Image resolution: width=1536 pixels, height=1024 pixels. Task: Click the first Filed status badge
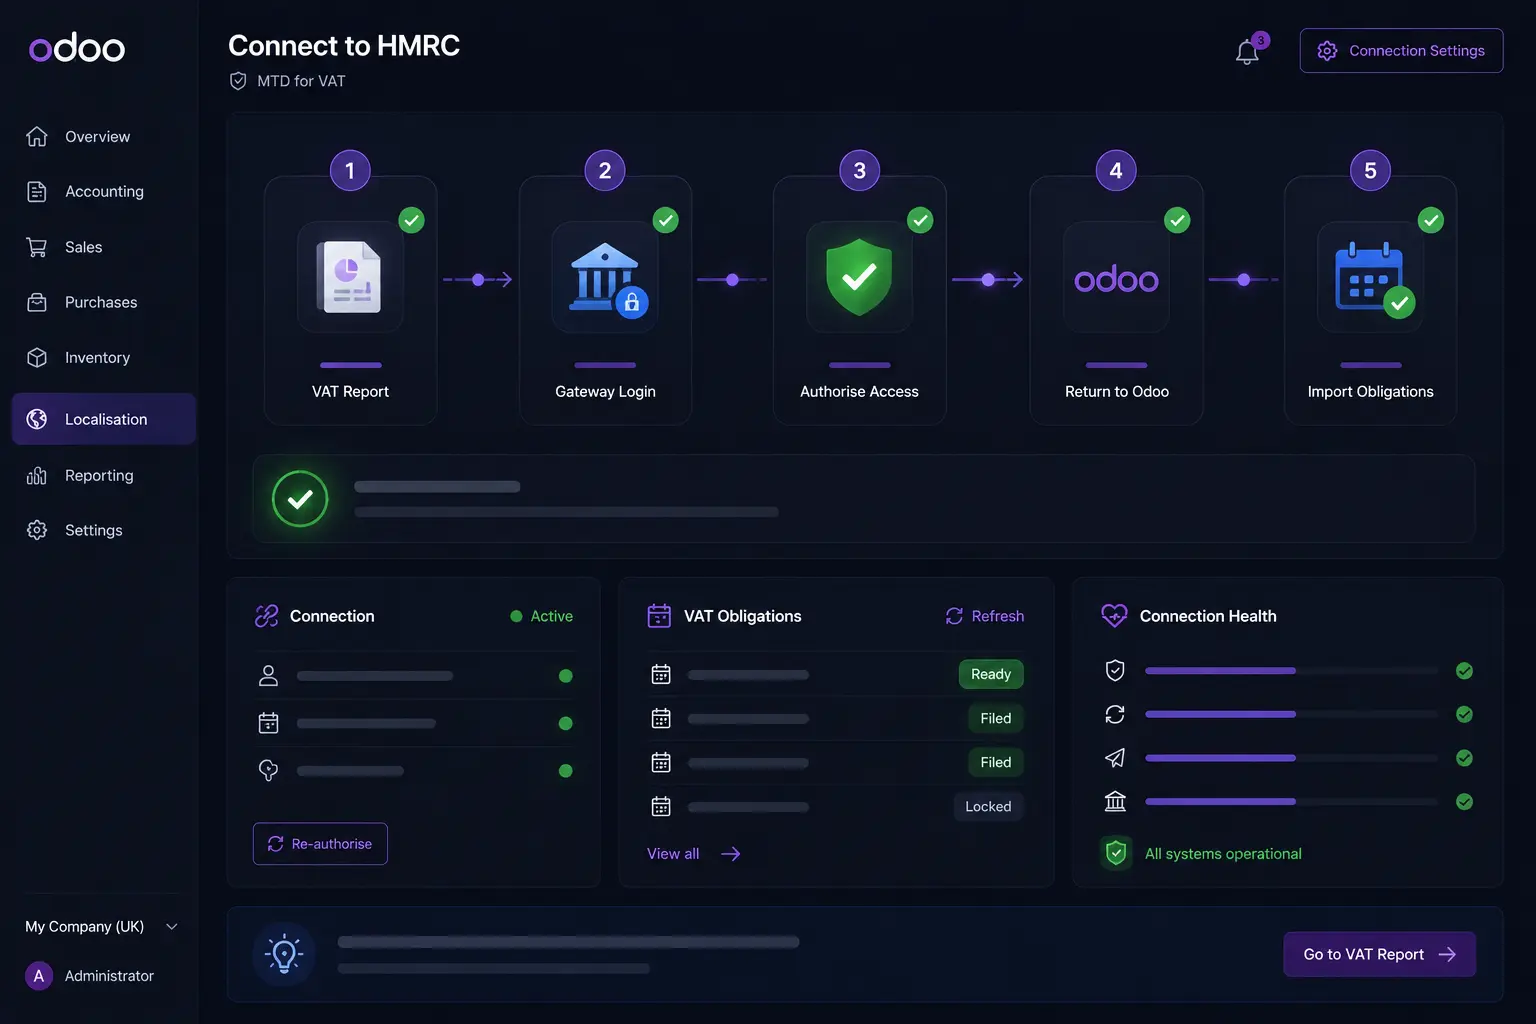996,718
